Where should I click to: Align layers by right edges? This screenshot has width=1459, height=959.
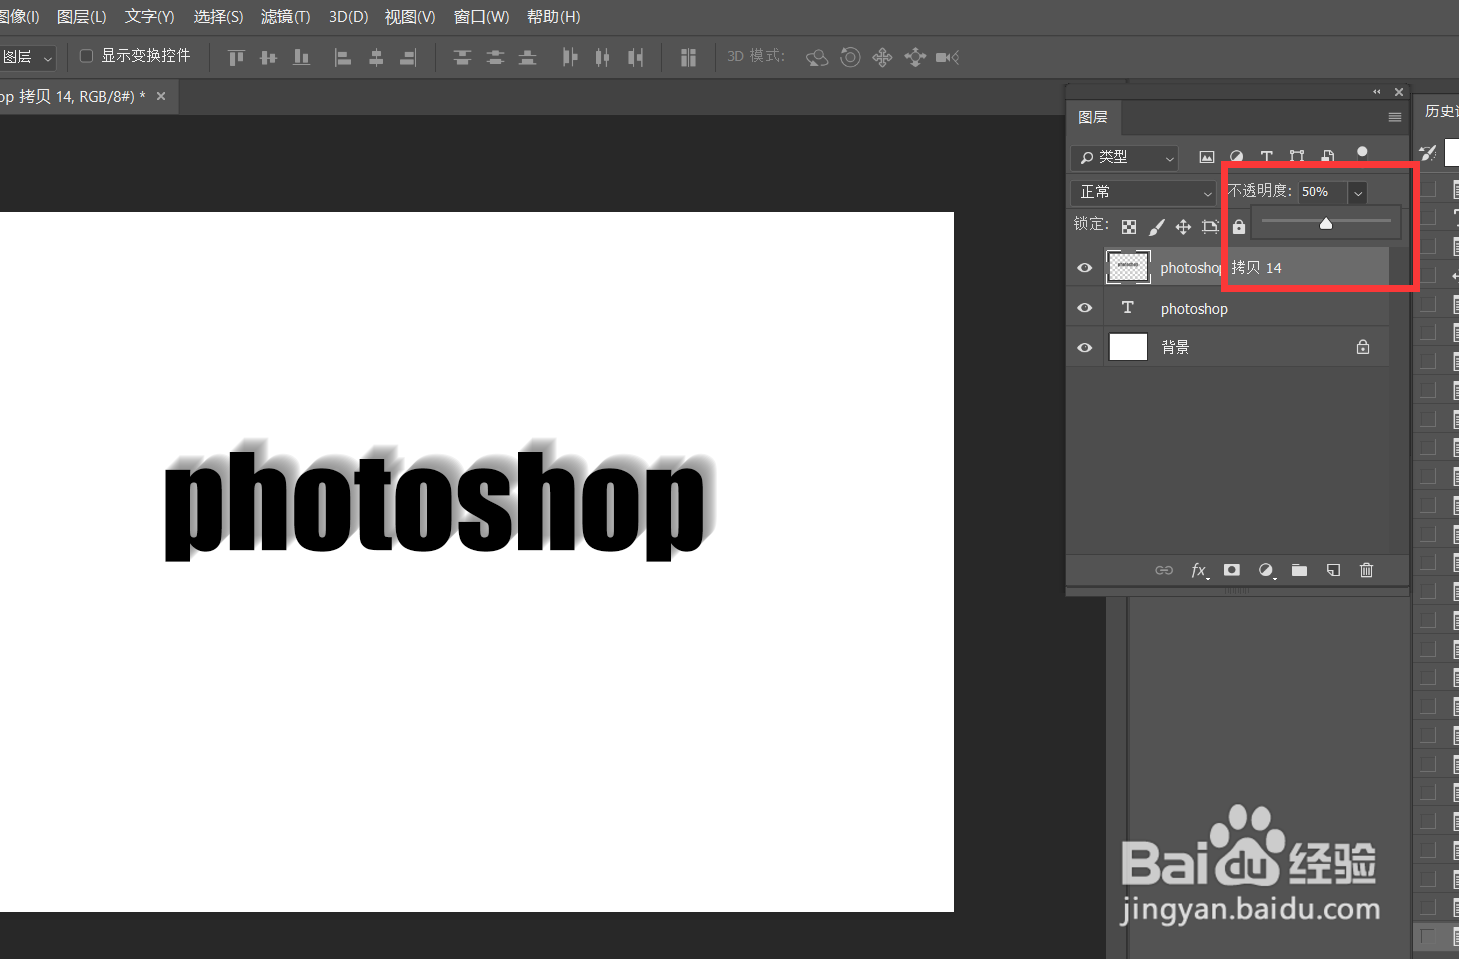tap(408, 57)
